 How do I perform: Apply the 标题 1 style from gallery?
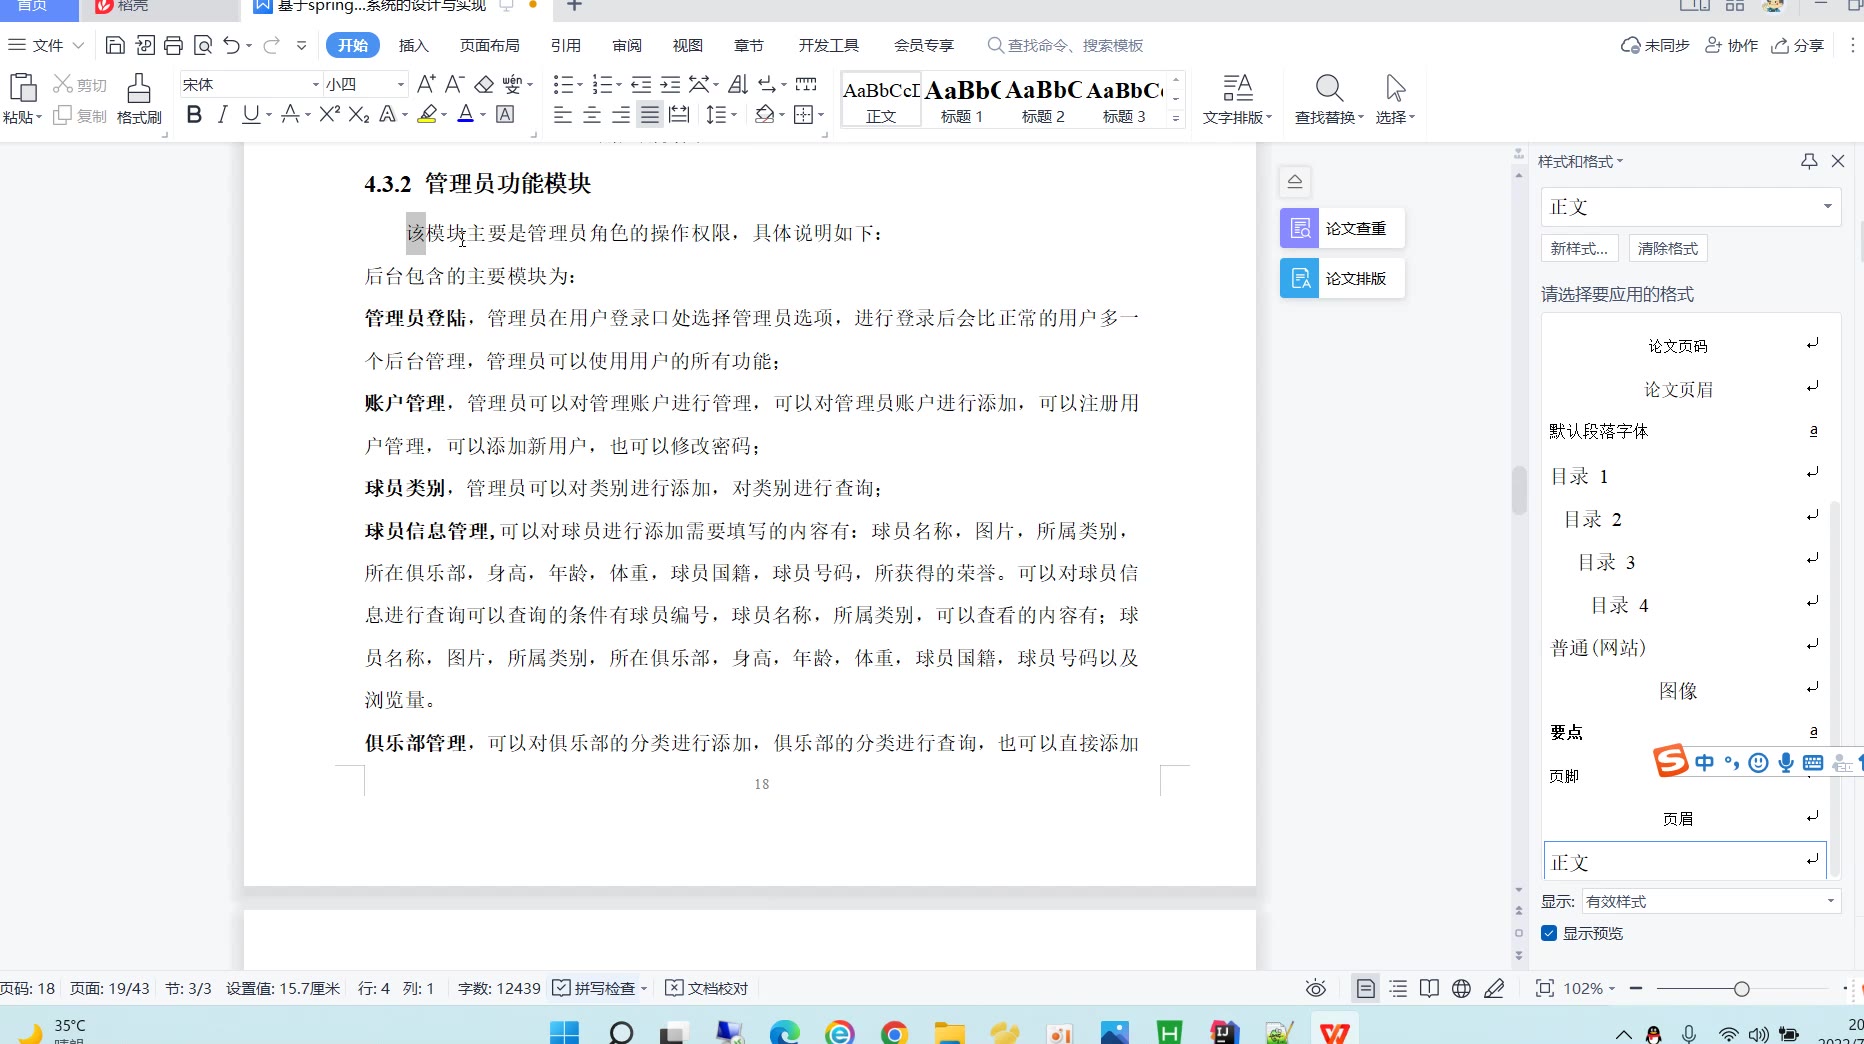tap(961, 99)
